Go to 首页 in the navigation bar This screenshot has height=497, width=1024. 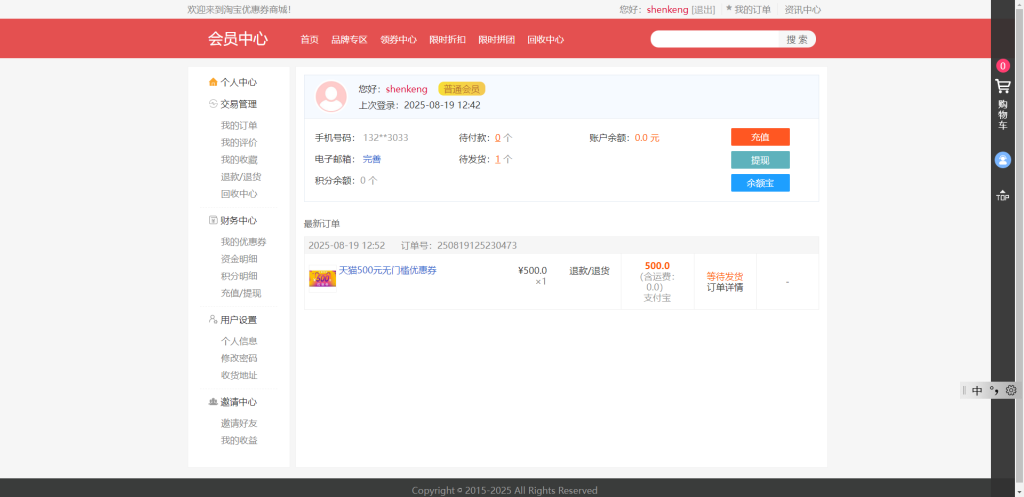pos(310,40)
